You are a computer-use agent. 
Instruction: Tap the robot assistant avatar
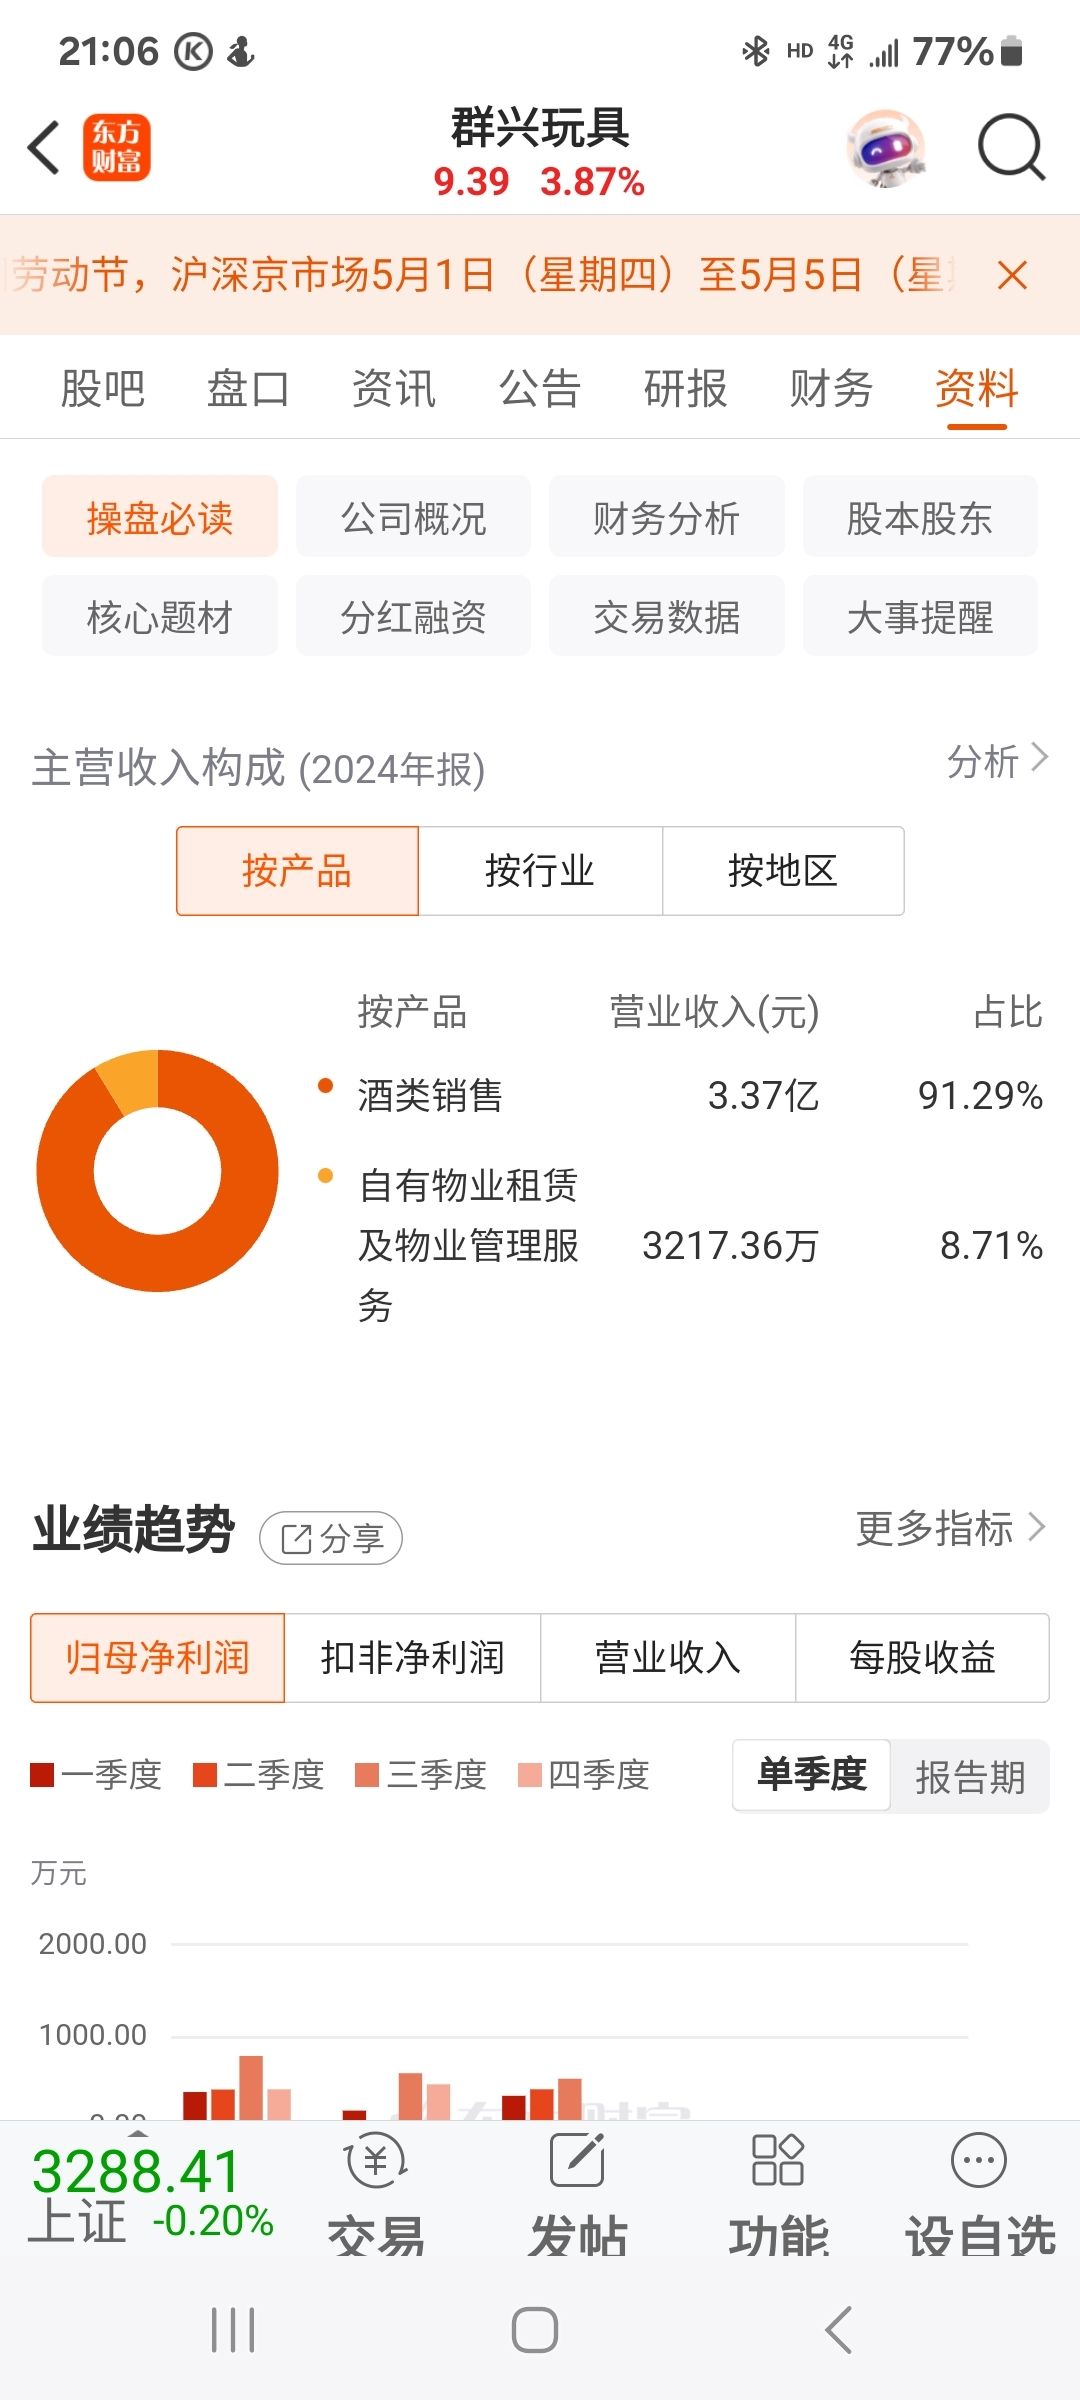pos(885,148)
